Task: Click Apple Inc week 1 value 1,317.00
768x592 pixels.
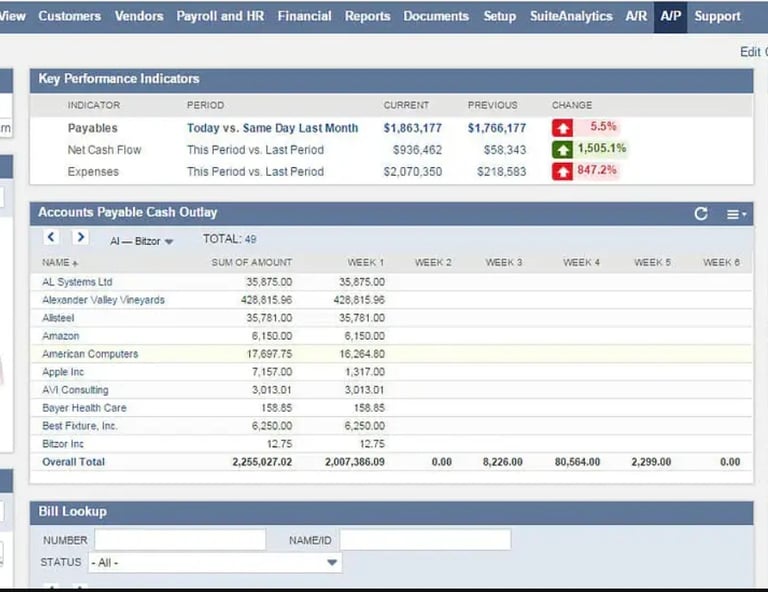Action: [365, 372]
